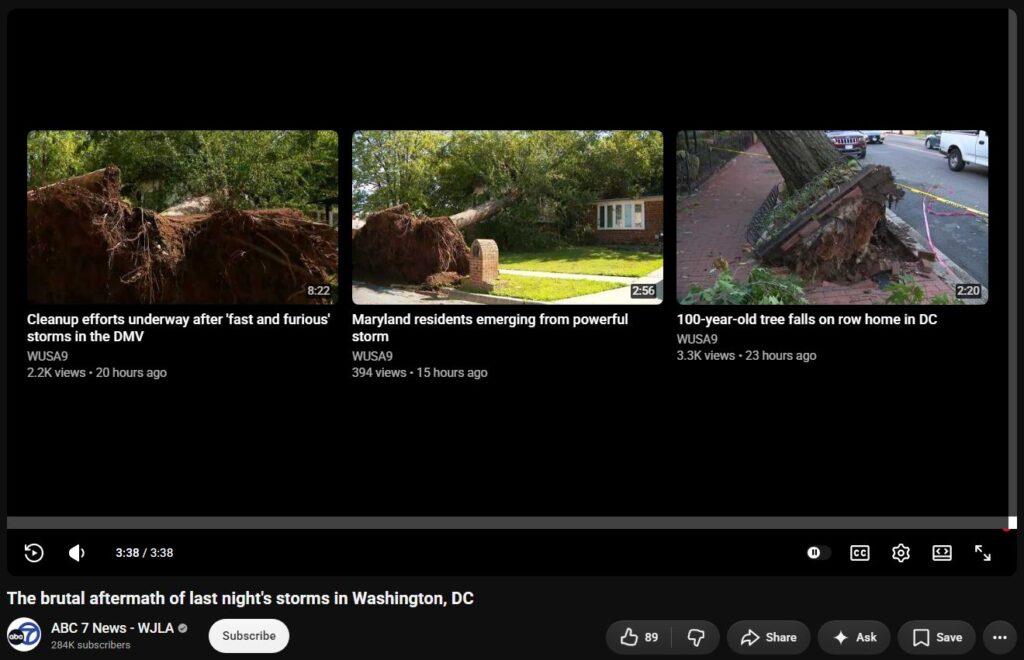Image resolution: width=1024 pixels, height=660 pixels.
Task: Click the 8:22 duration badge
Action: [x=319, y=291]
